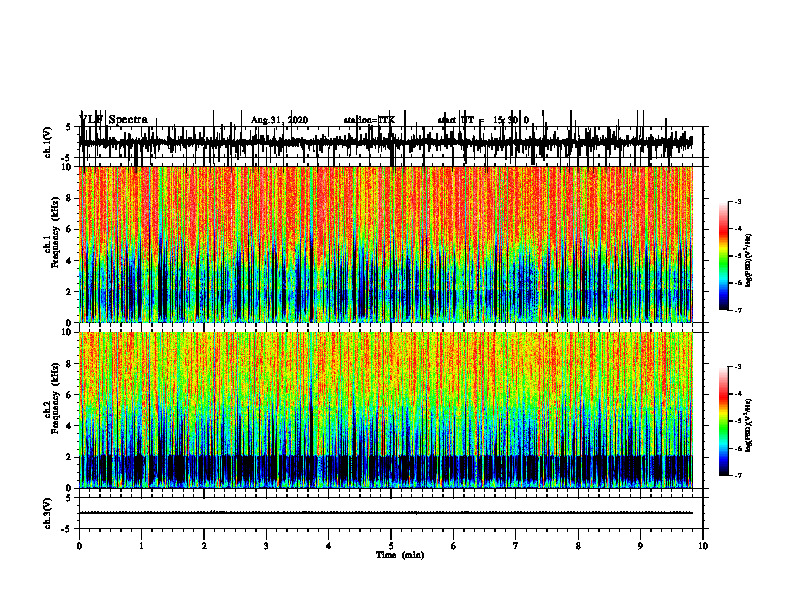Image resolution: width=792 pixels, height=612 pixels.
Task: Click time axis tick label '8'
Action: coord(578,546)
